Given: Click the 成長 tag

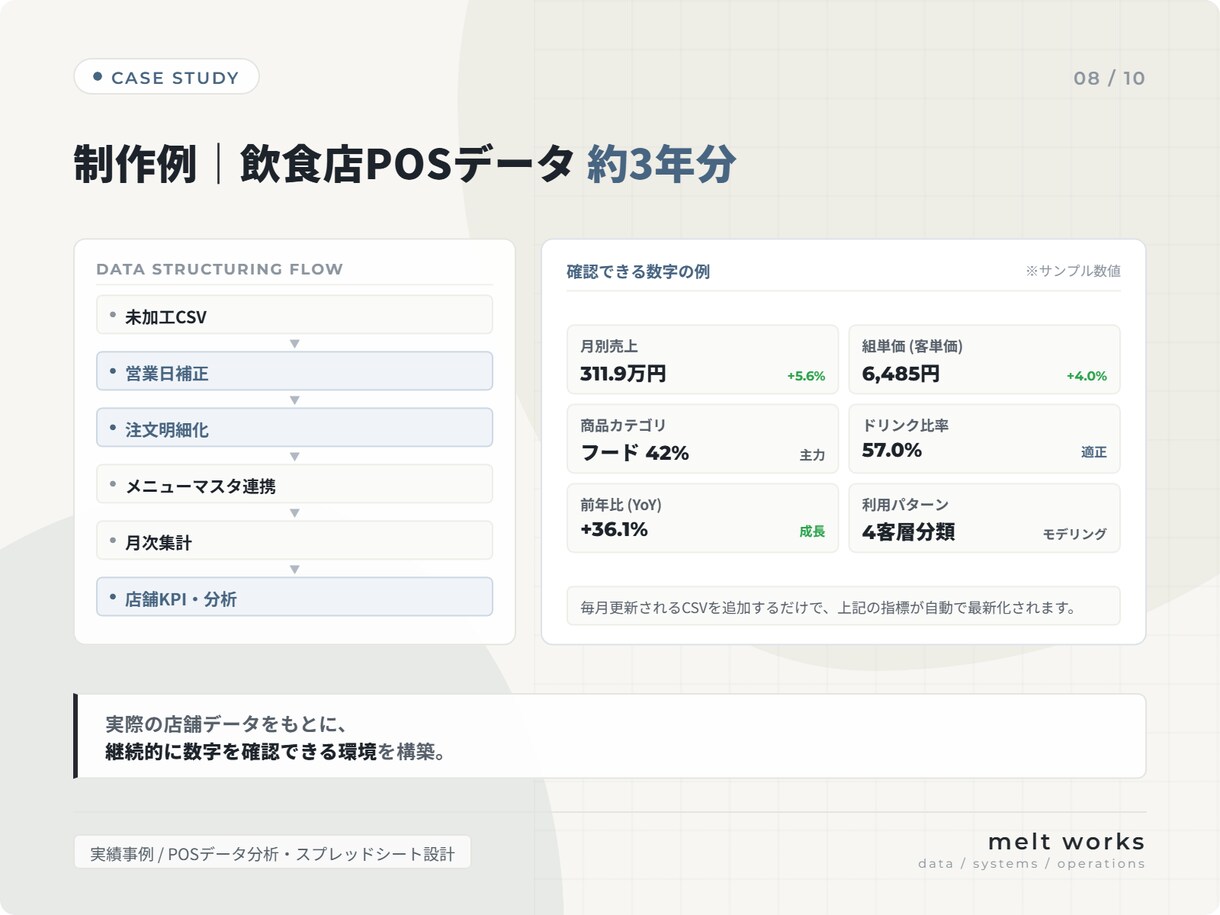Looking at the screenshot, I should click(812, 531).
